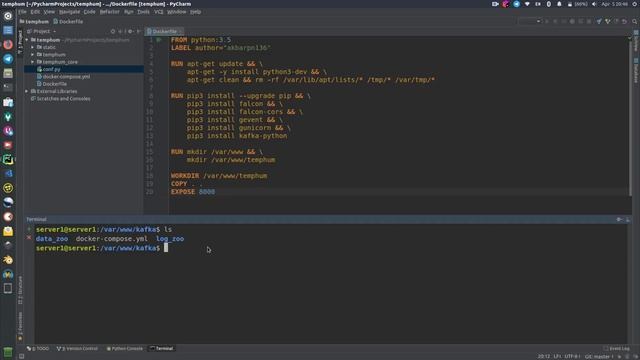Toggle the Project tool window stripe button
The height and width of the screenshot is (360, 640).
click(20, 41)
